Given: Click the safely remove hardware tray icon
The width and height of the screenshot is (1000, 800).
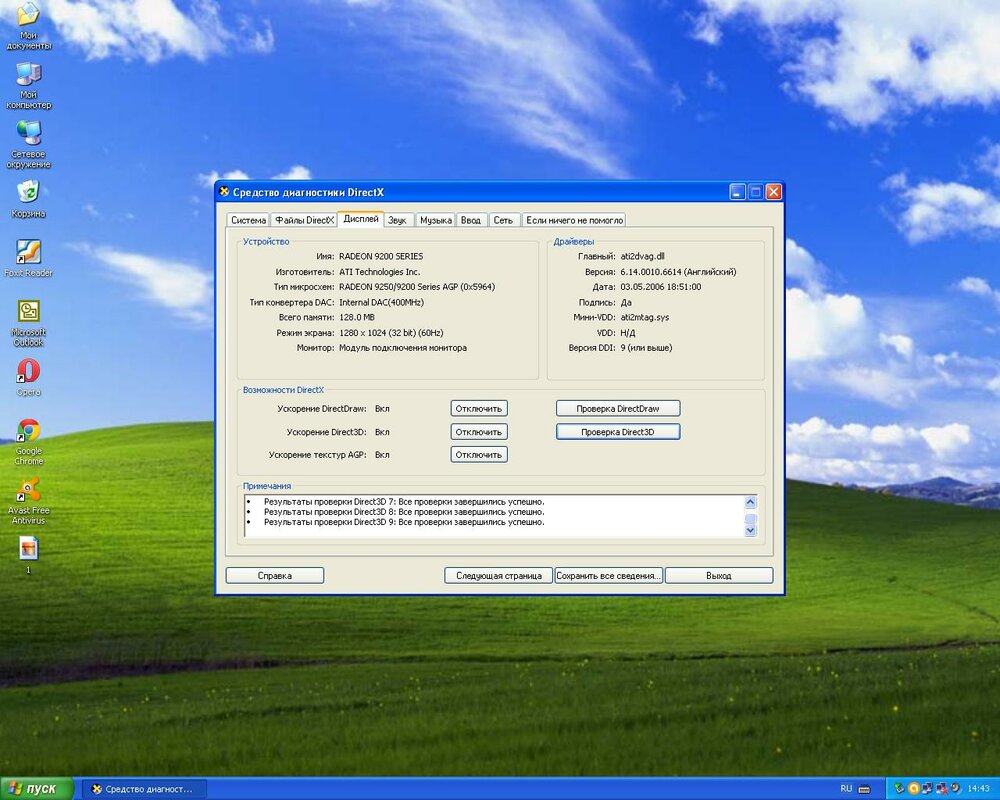Looking at the screenshot, I should pos(899,789).
